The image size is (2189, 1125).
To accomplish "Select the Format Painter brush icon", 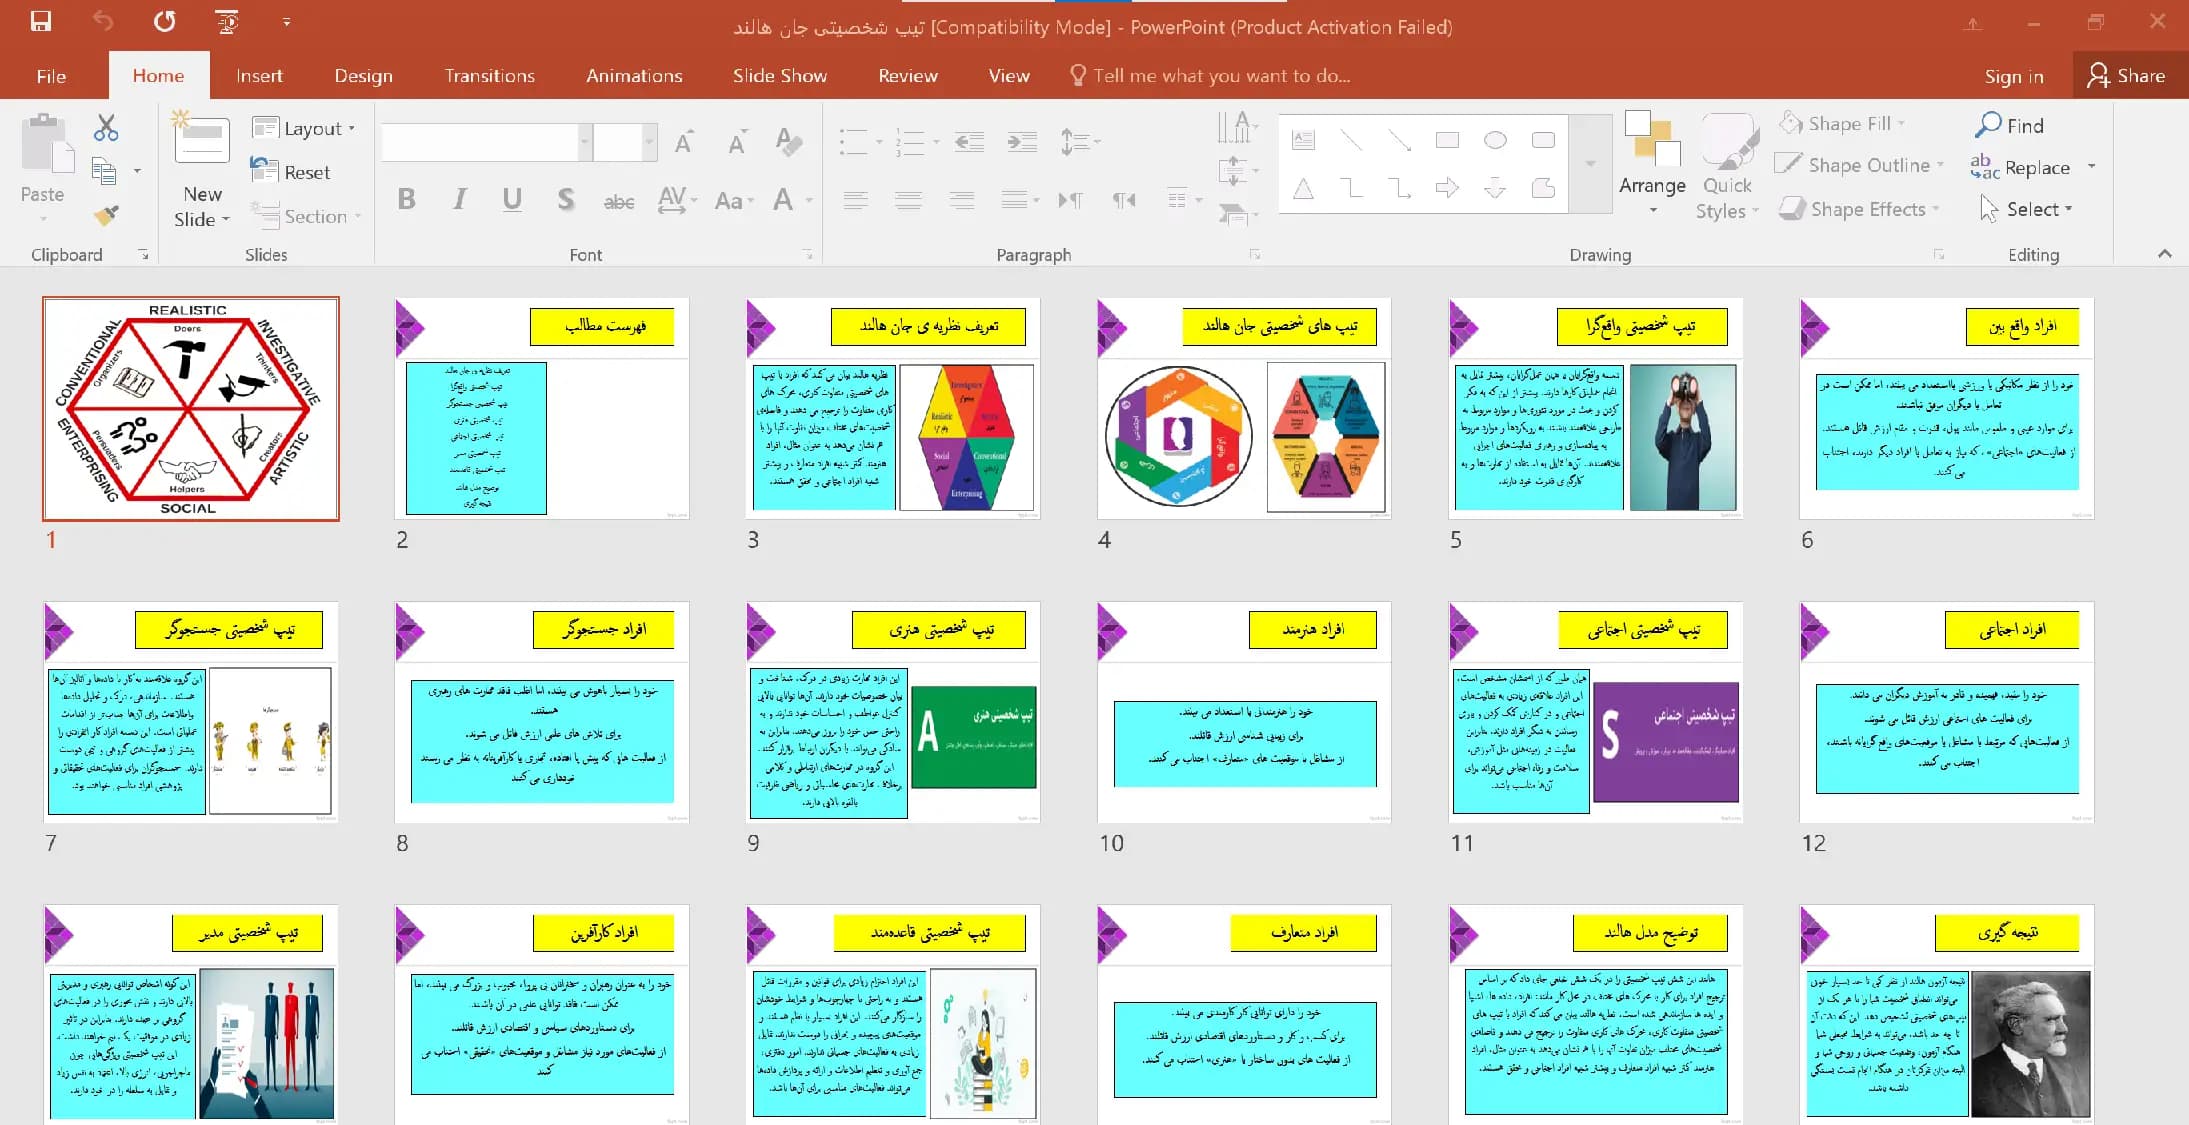I will (106, 214).
